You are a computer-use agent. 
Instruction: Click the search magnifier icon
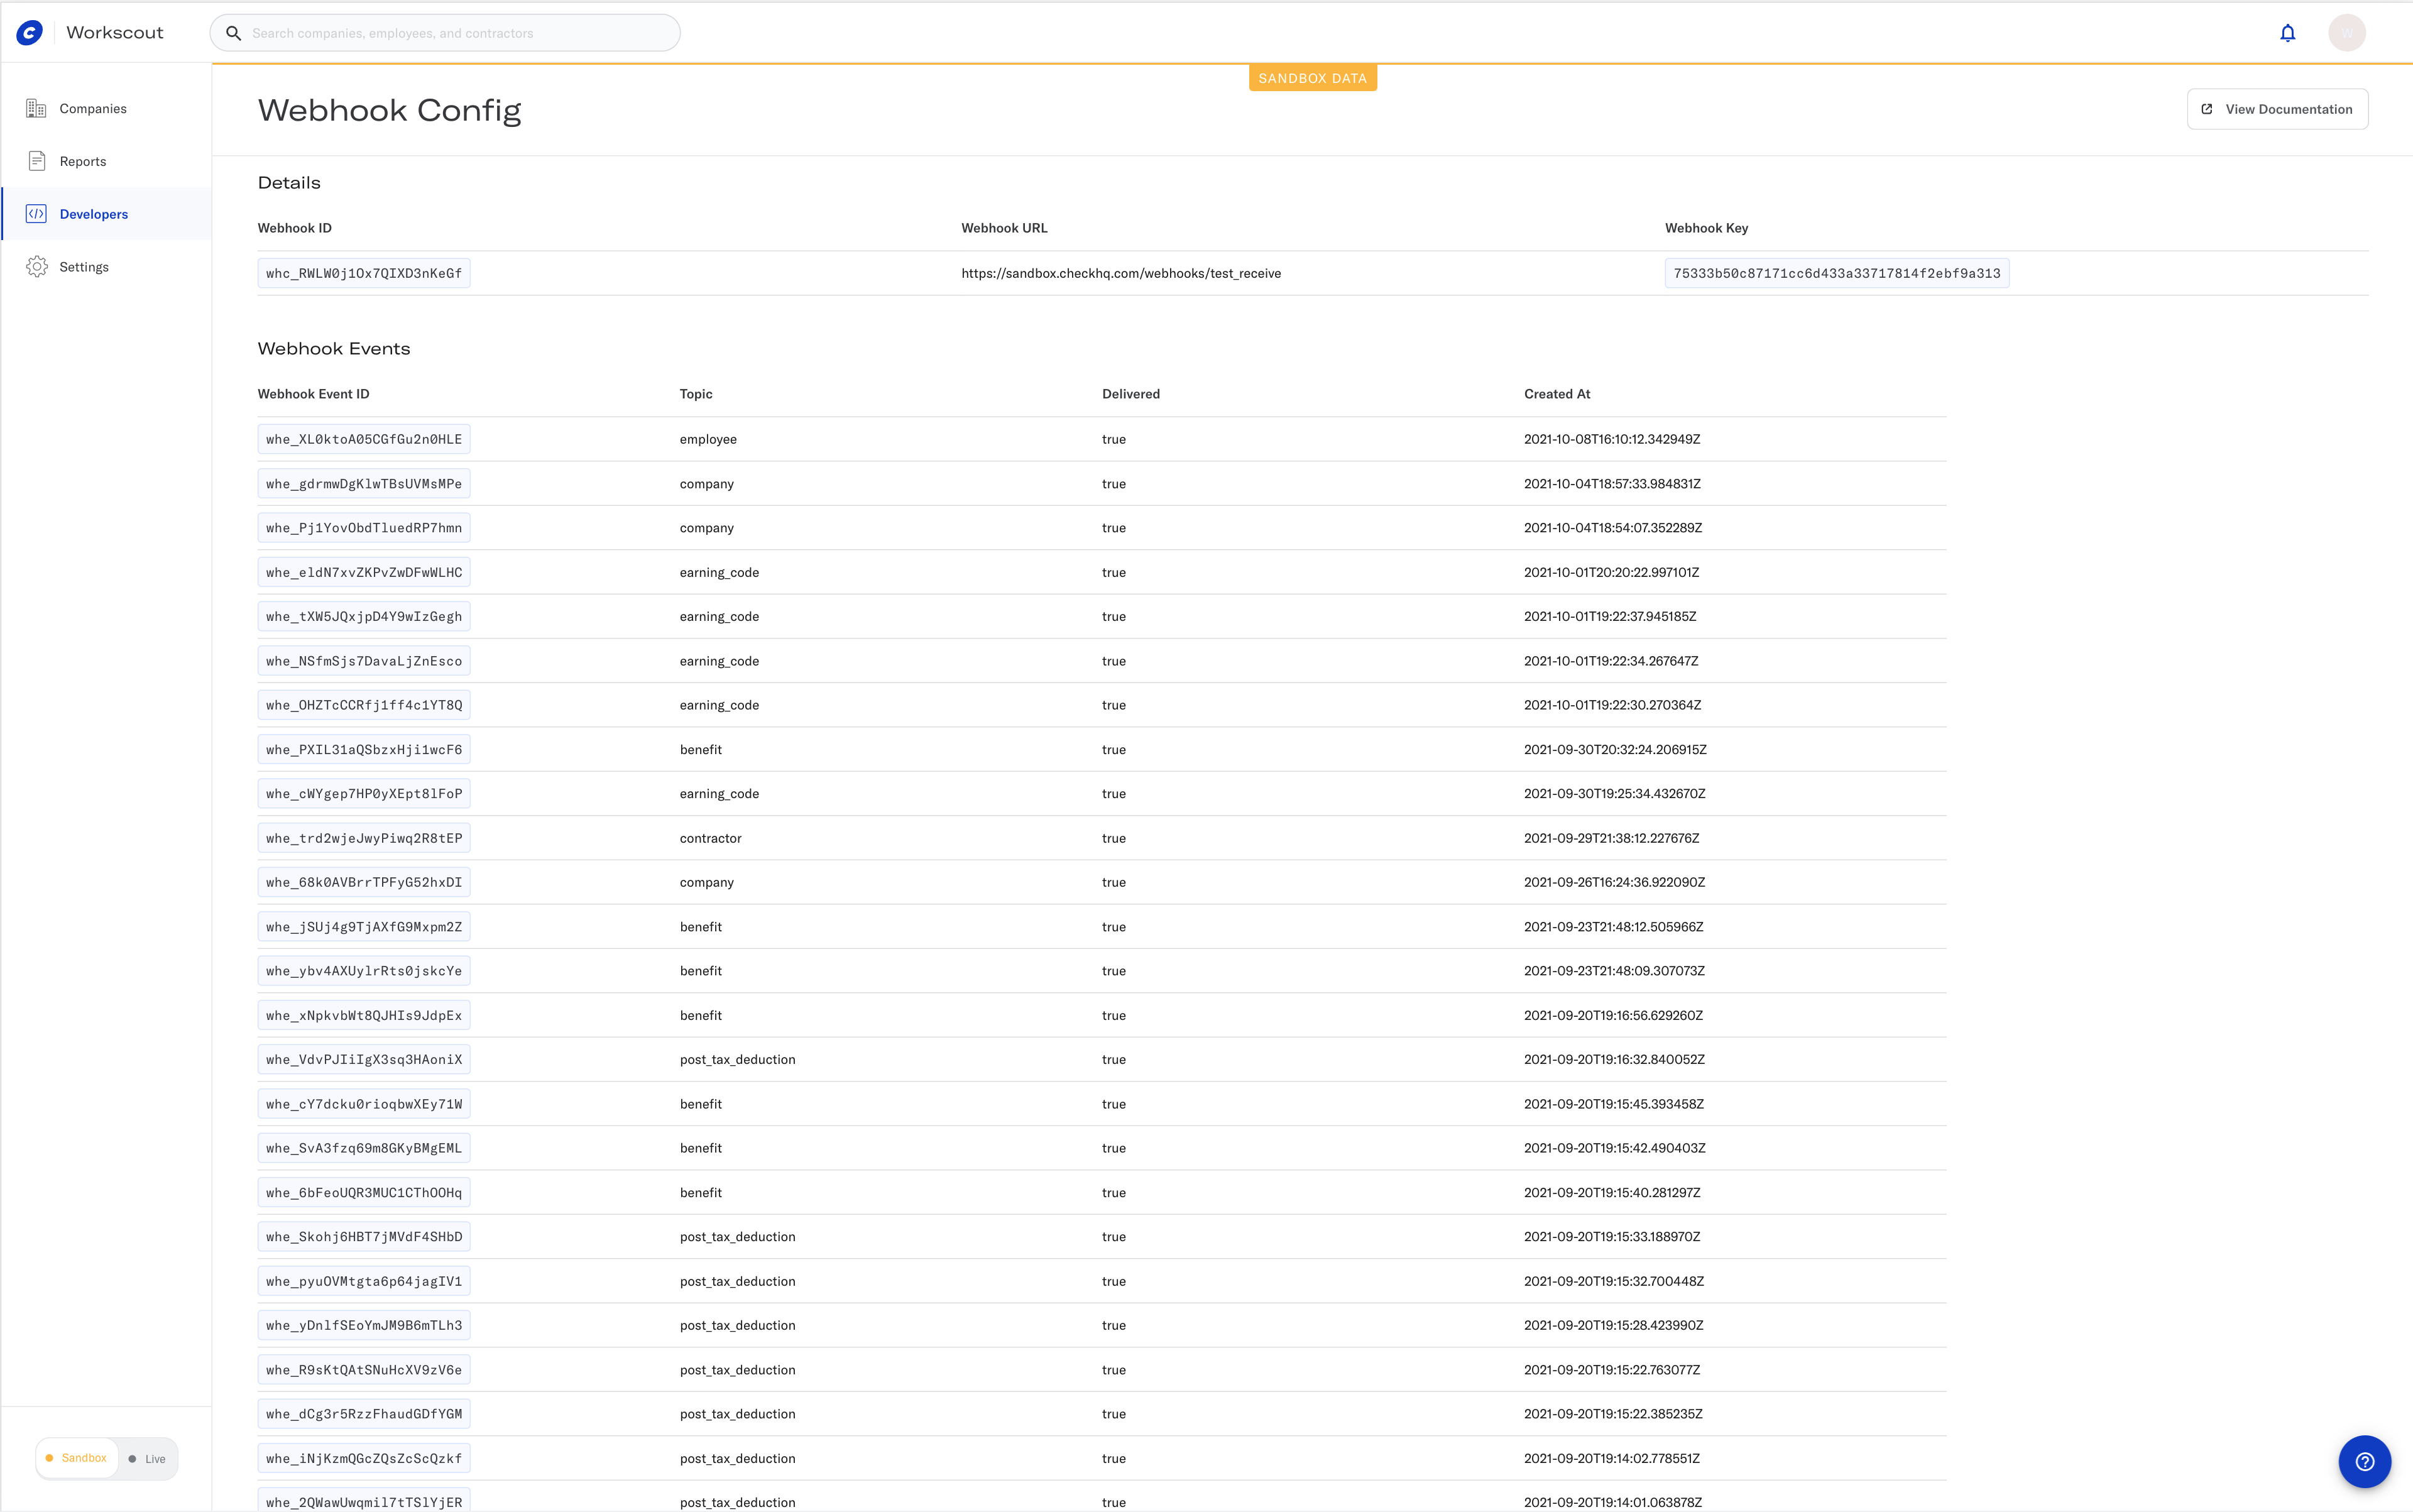coord(233,33)
